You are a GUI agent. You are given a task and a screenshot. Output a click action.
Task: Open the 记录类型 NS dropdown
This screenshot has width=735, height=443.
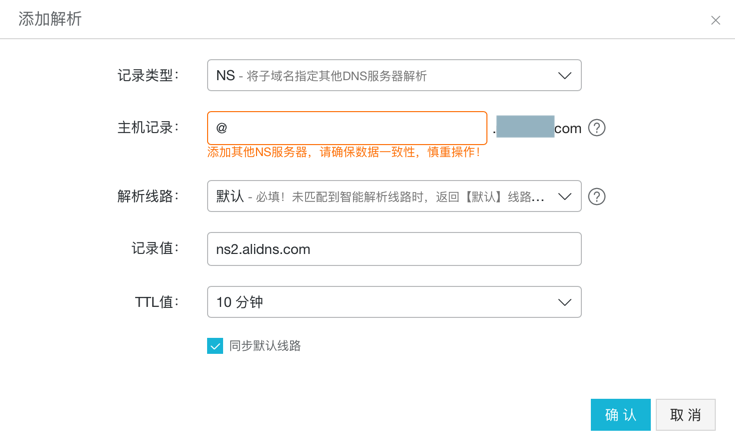(x=380, y=76)
